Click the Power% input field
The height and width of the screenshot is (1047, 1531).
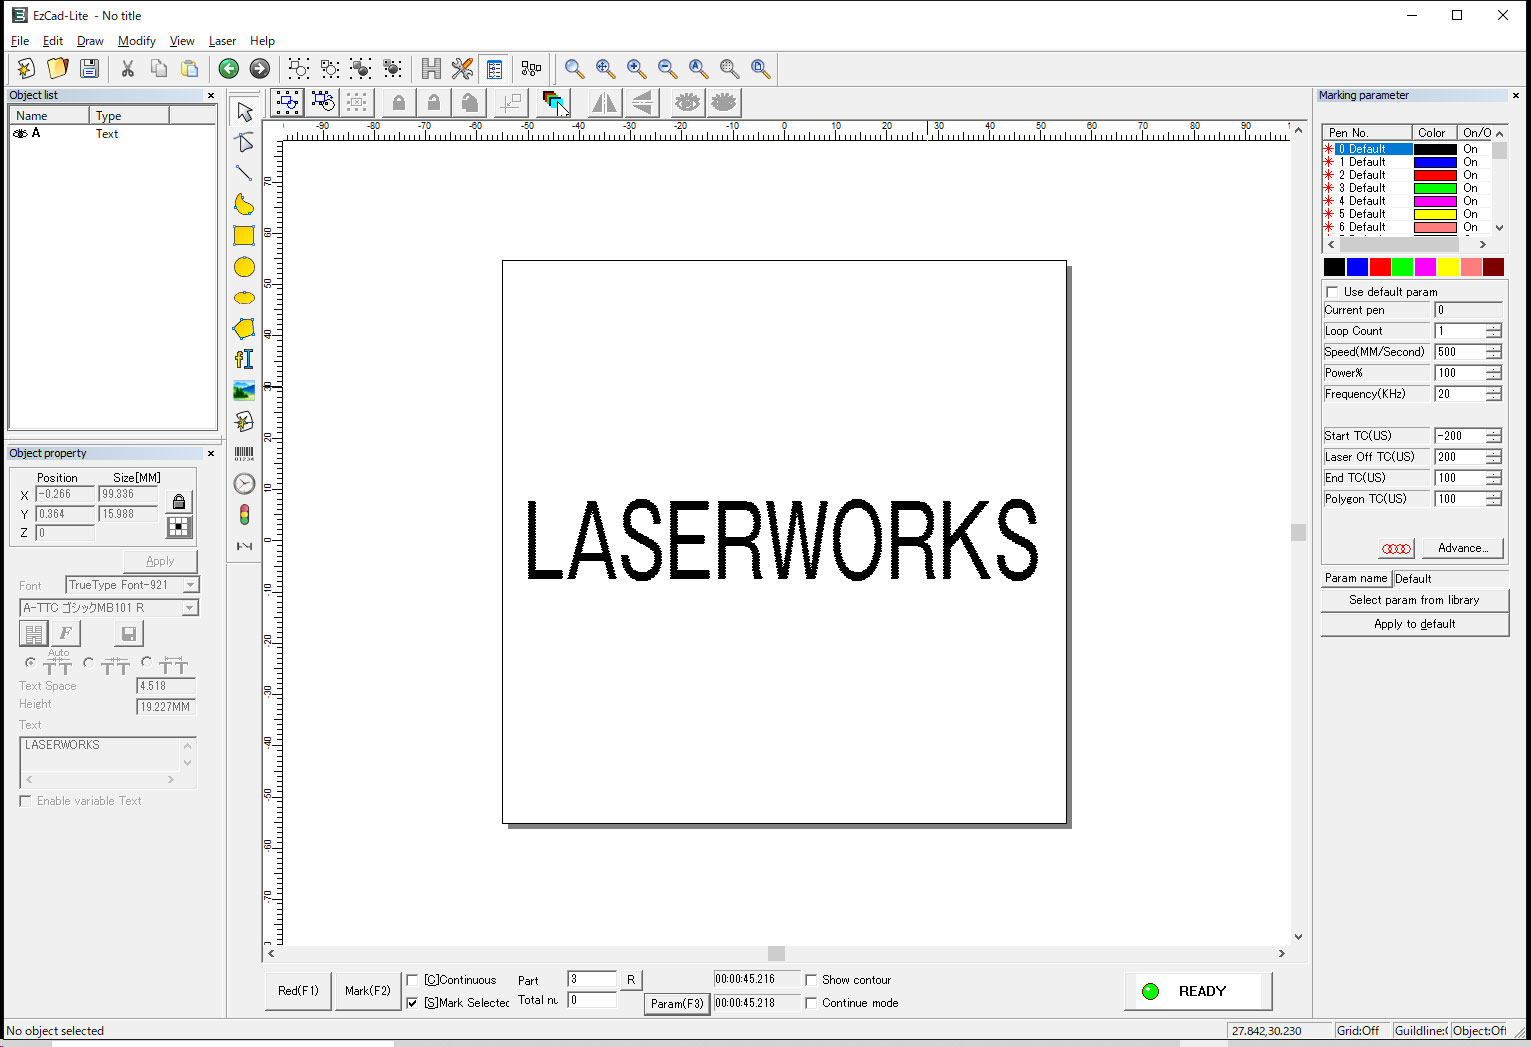(1459, 373)
